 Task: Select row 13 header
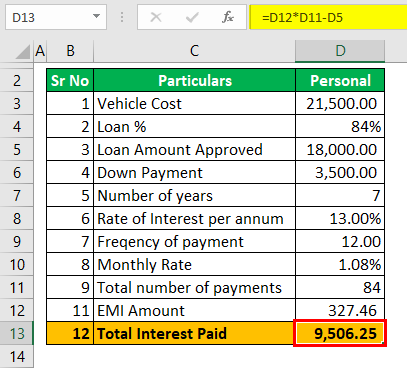pyautogui.click(x=17, y=334)
